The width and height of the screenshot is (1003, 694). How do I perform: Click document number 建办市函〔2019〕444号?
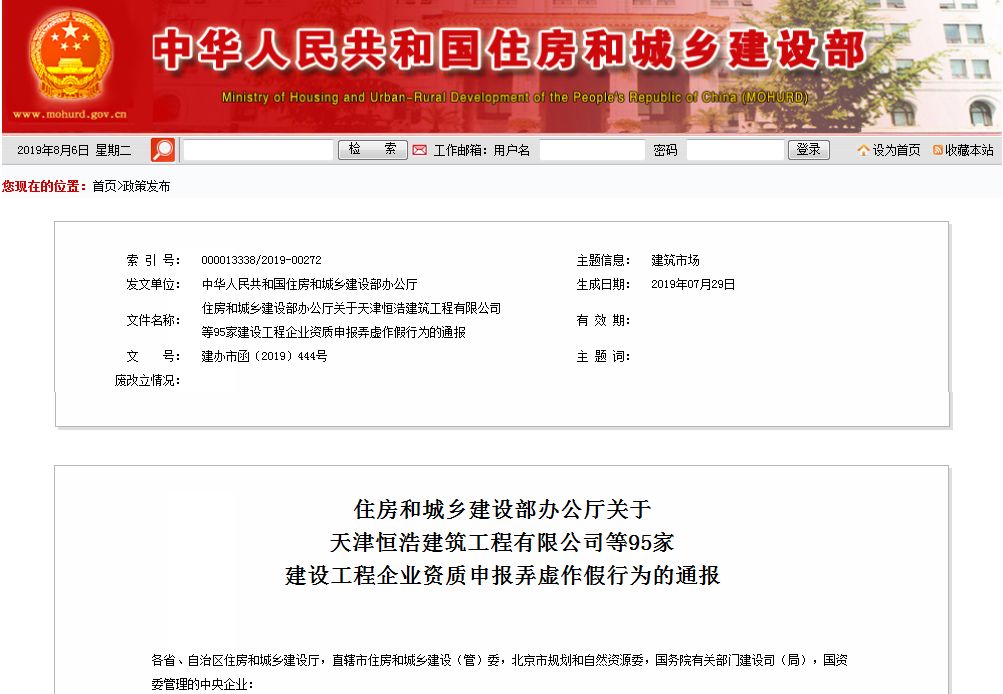pos(264,356)
